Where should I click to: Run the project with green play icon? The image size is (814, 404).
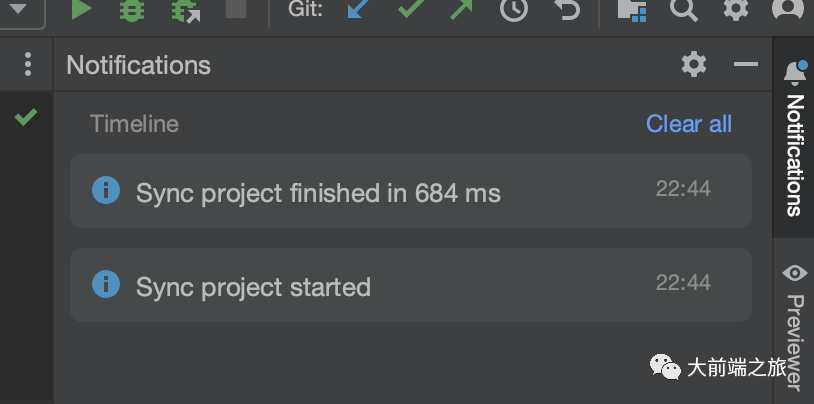[81, 9]
